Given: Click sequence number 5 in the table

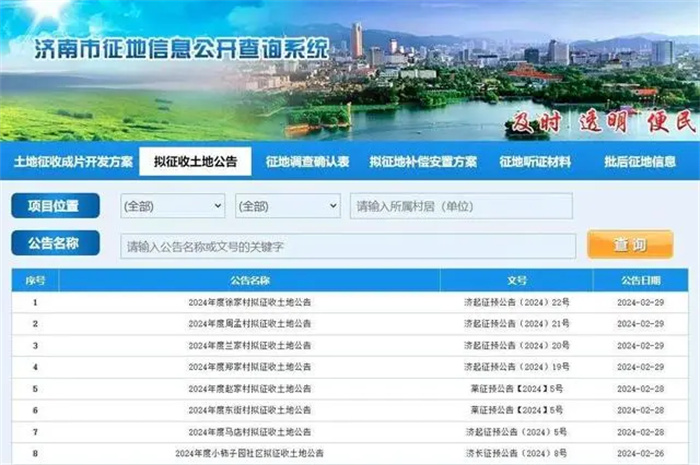Looking at the screenshot, I should point(35,389).
